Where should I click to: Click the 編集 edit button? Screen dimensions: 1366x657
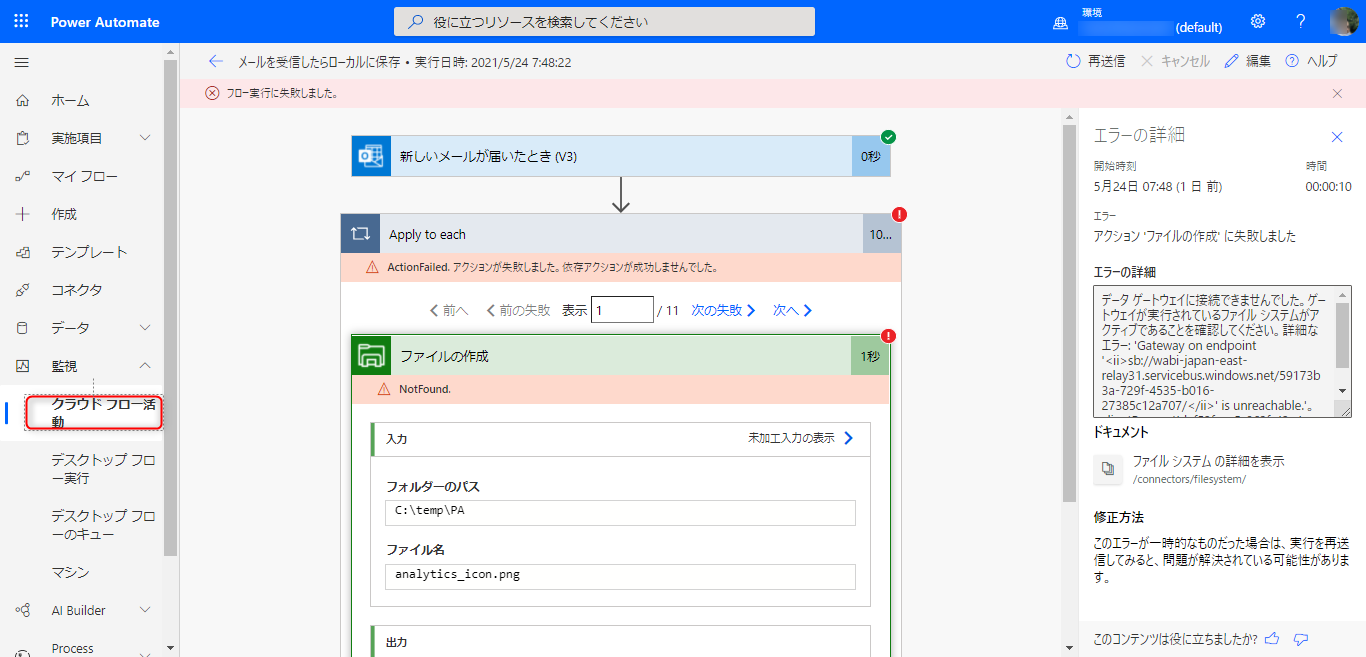pyautogui.click(x=1247, y=61)
